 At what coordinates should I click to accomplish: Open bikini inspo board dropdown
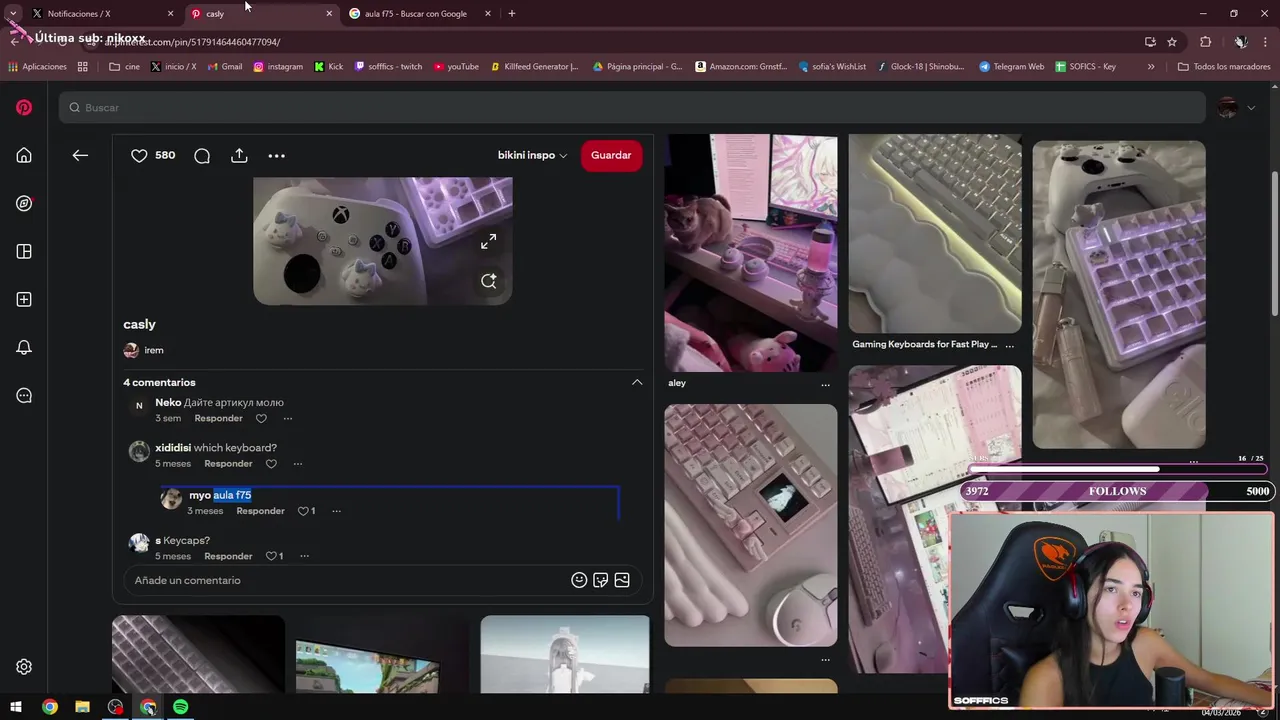(x=532, y=155)
